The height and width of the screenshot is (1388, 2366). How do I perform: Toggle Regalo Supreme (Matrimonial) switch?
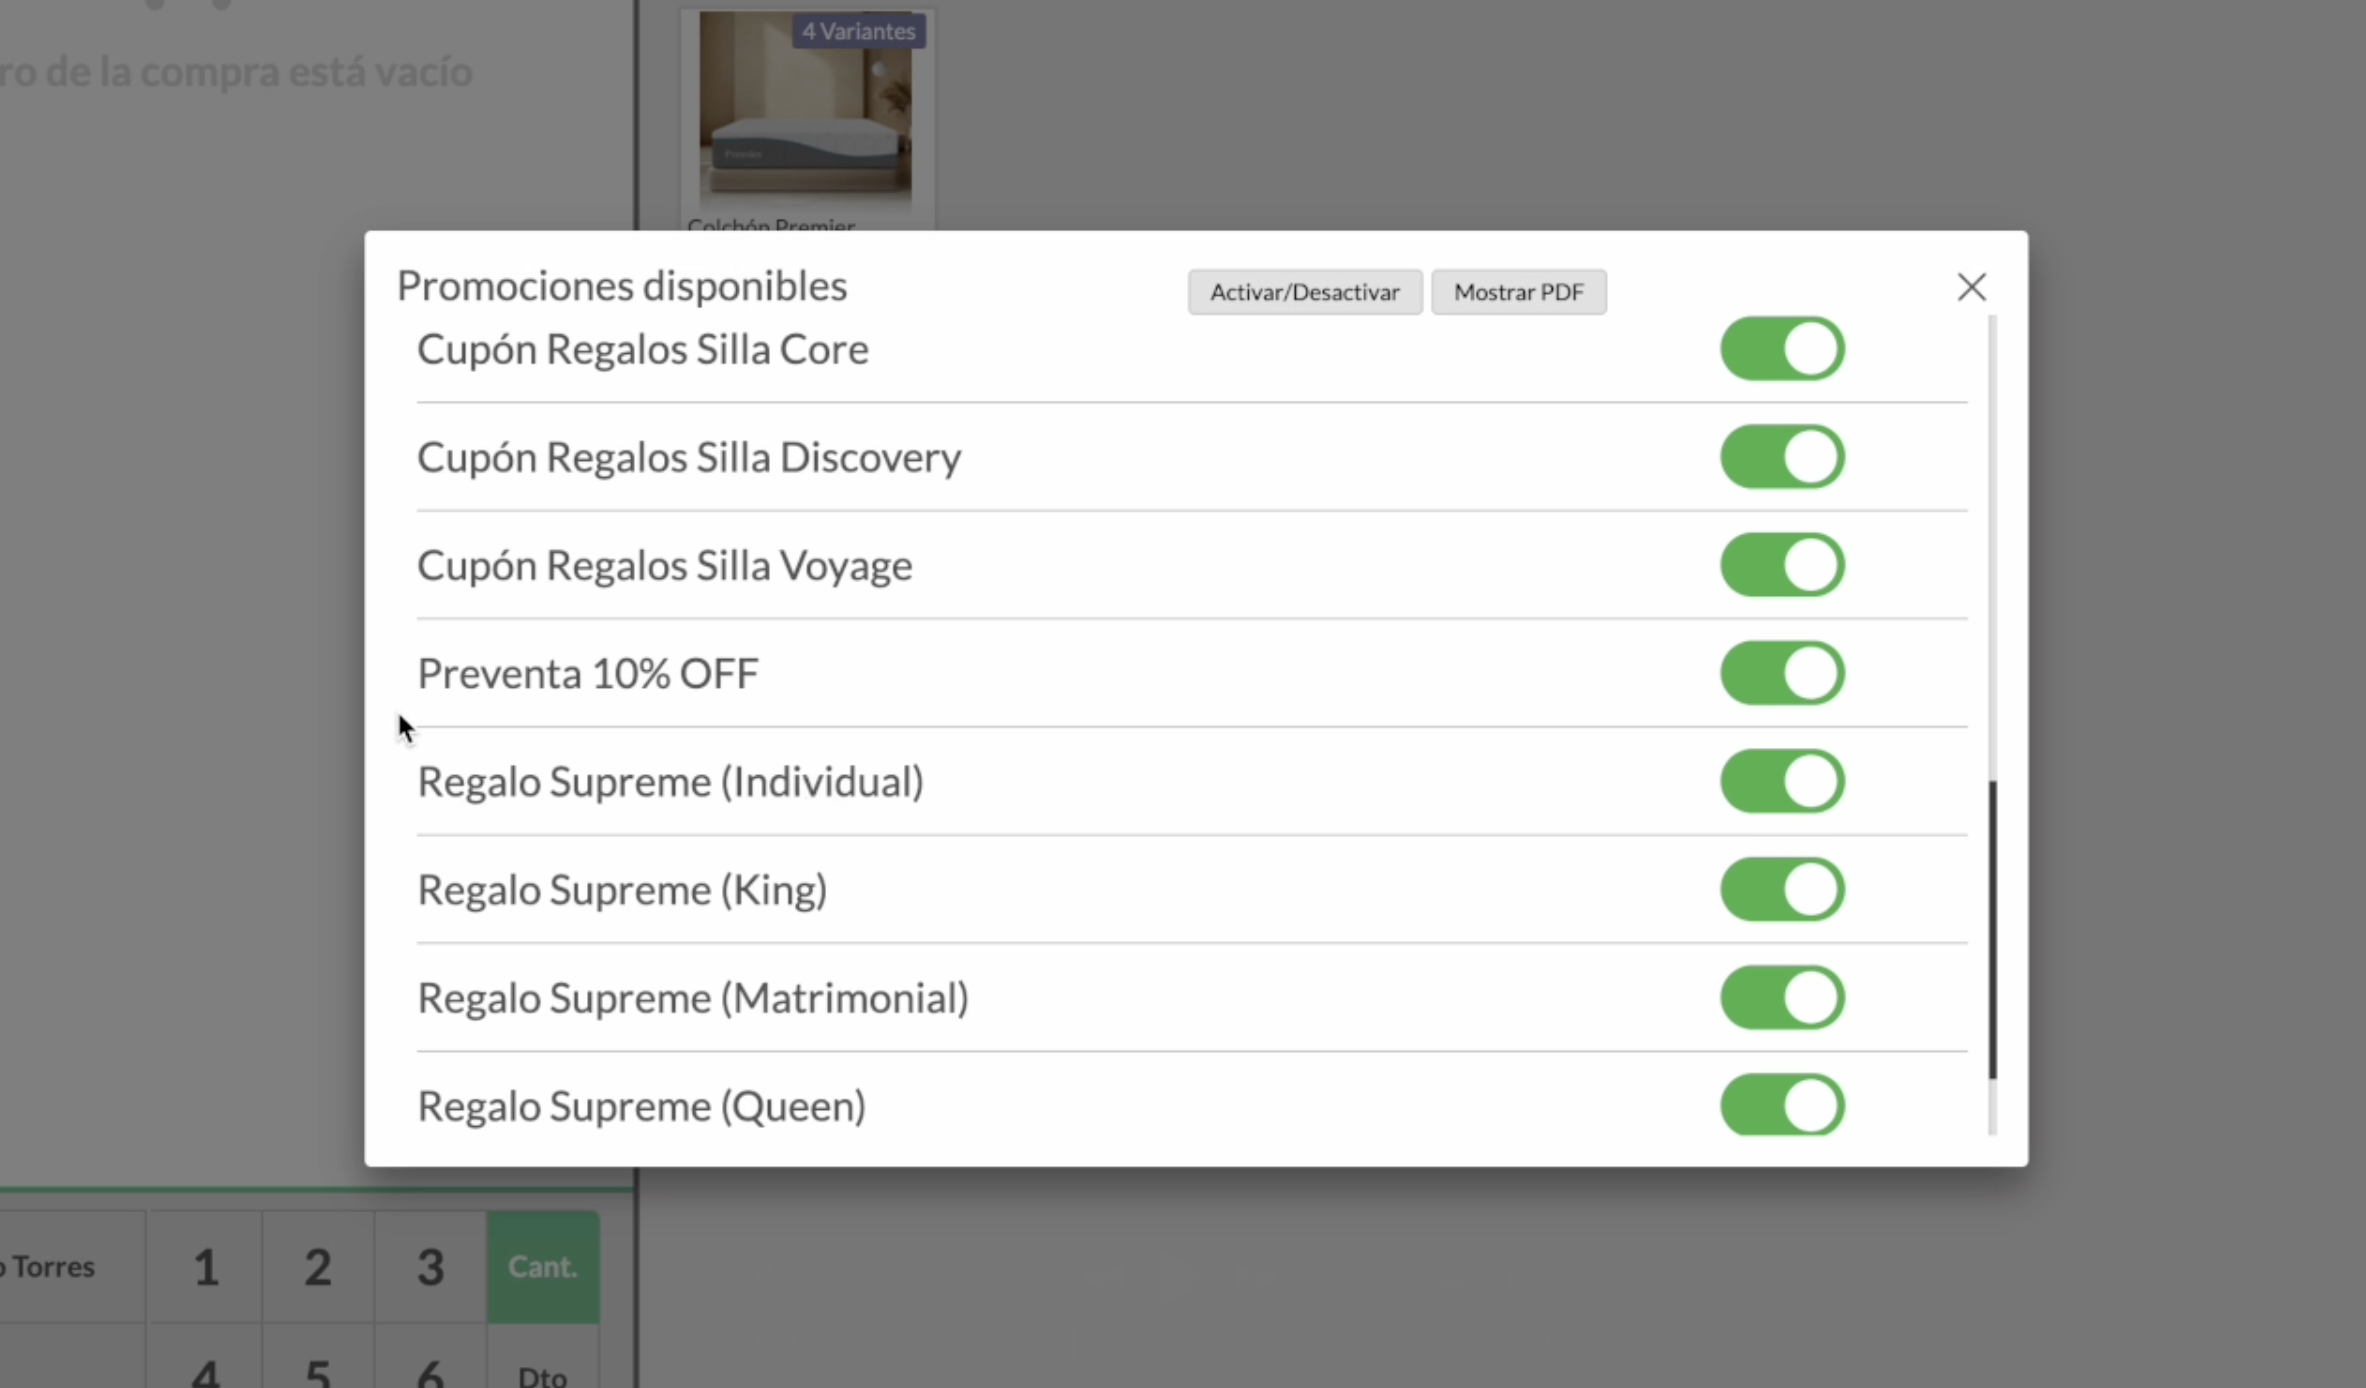tap(1782, 997)
